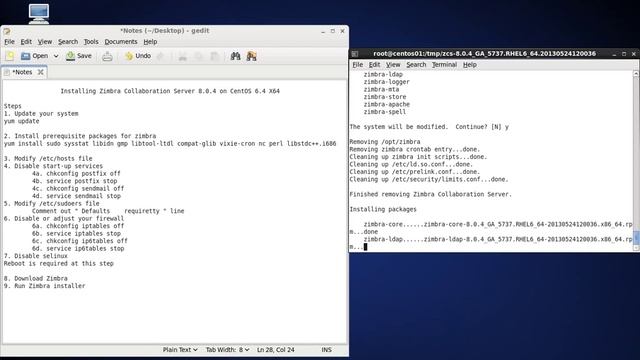The image size is (640, 360).
Task: Click the Open button in gedit toolbar
Action: 34,56
